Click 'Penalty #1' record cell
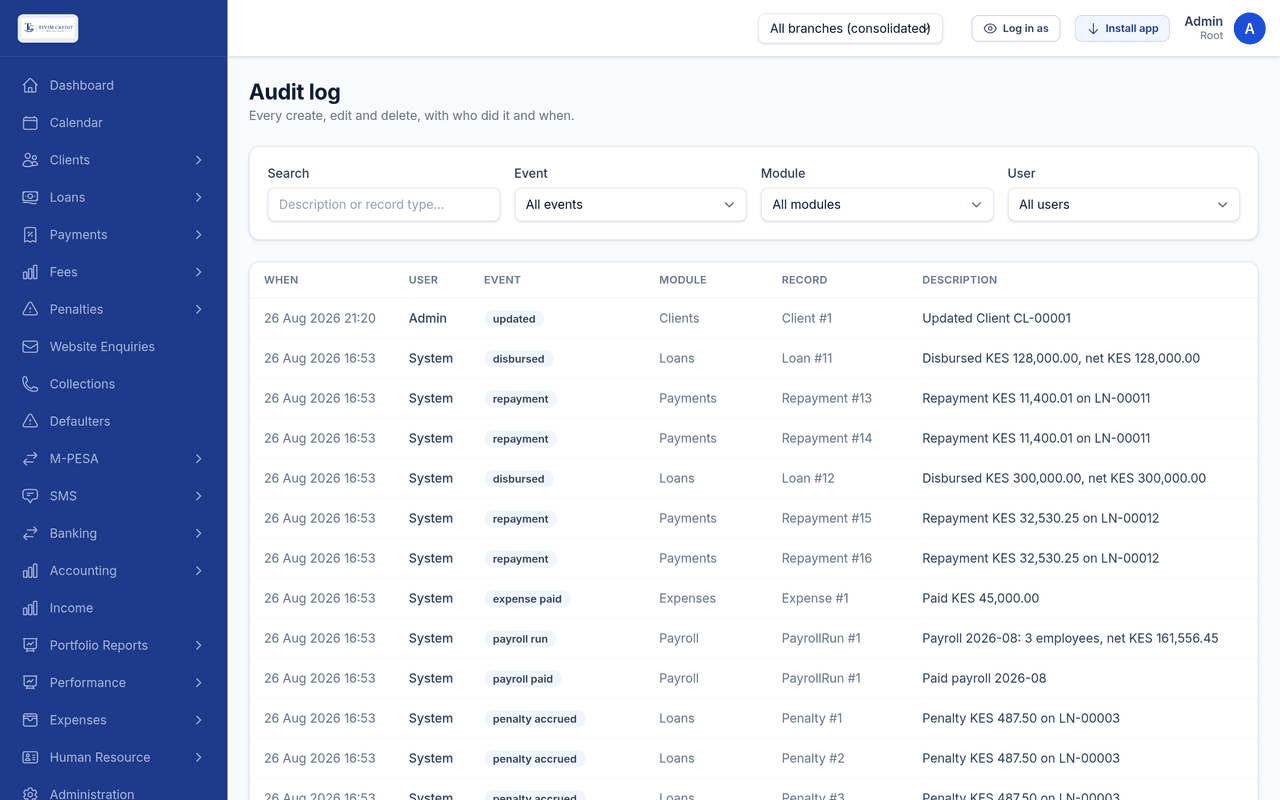1280x800 pixels. pyautogui.click(x=812, y=718)
